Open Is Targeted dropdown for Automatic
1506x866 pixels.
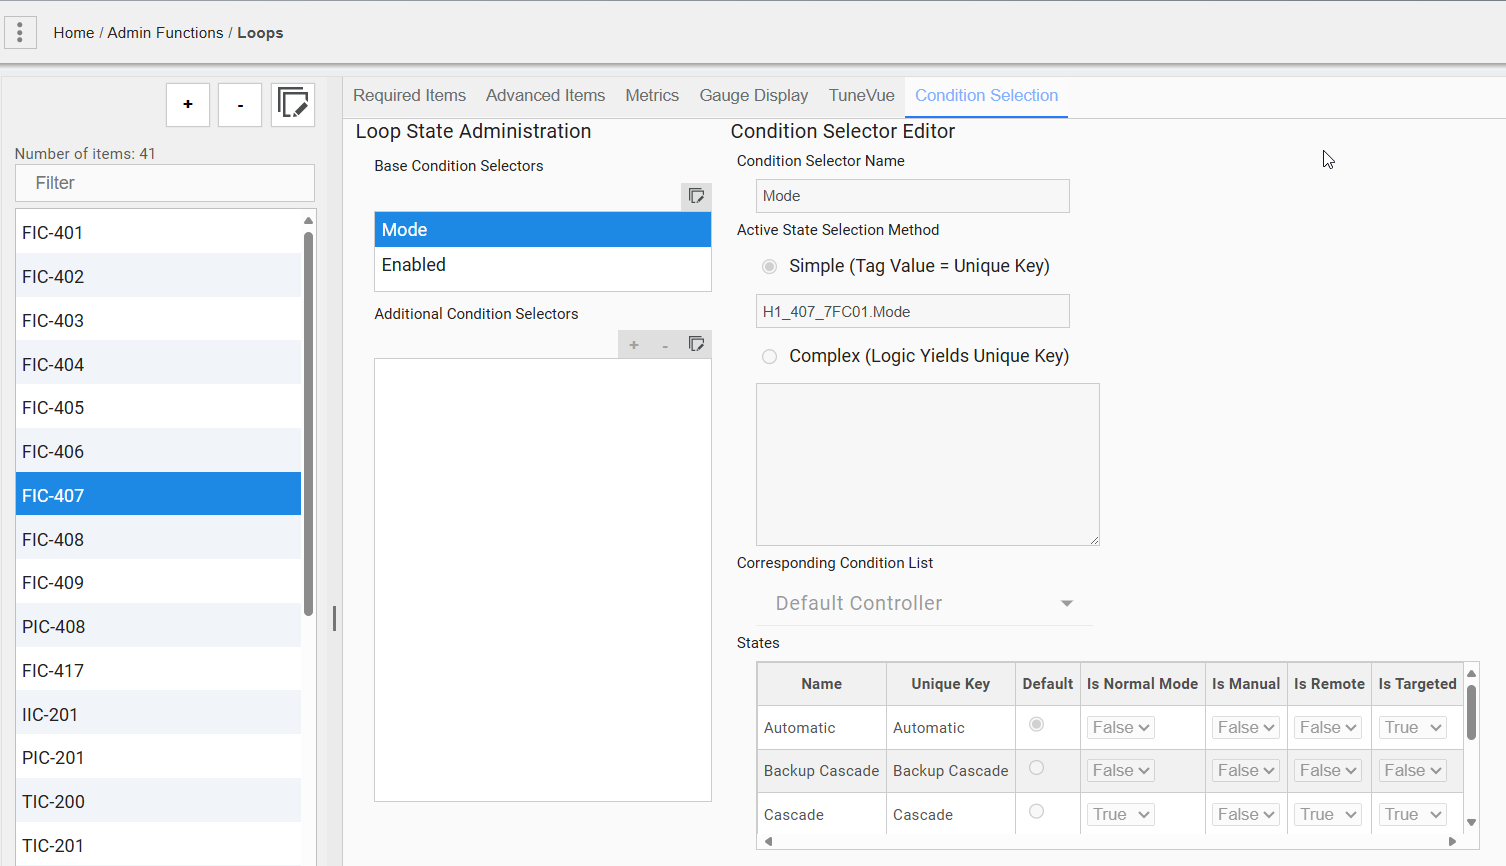coord(1413,727)
